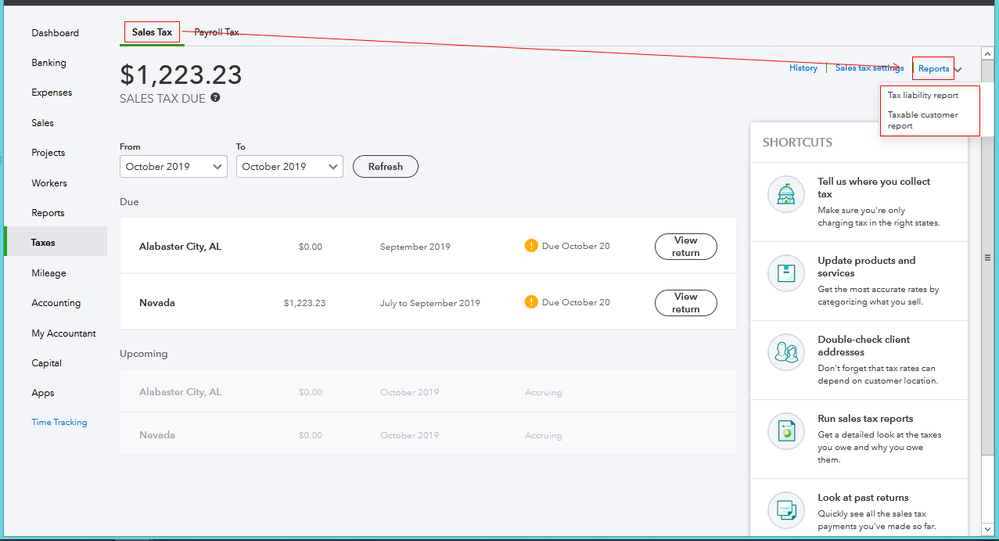The width and height of the screenshot is (999, 541).
Task: Switch to the Sales Tax tab
Action: pyautogui.click(x=152, y=32)
